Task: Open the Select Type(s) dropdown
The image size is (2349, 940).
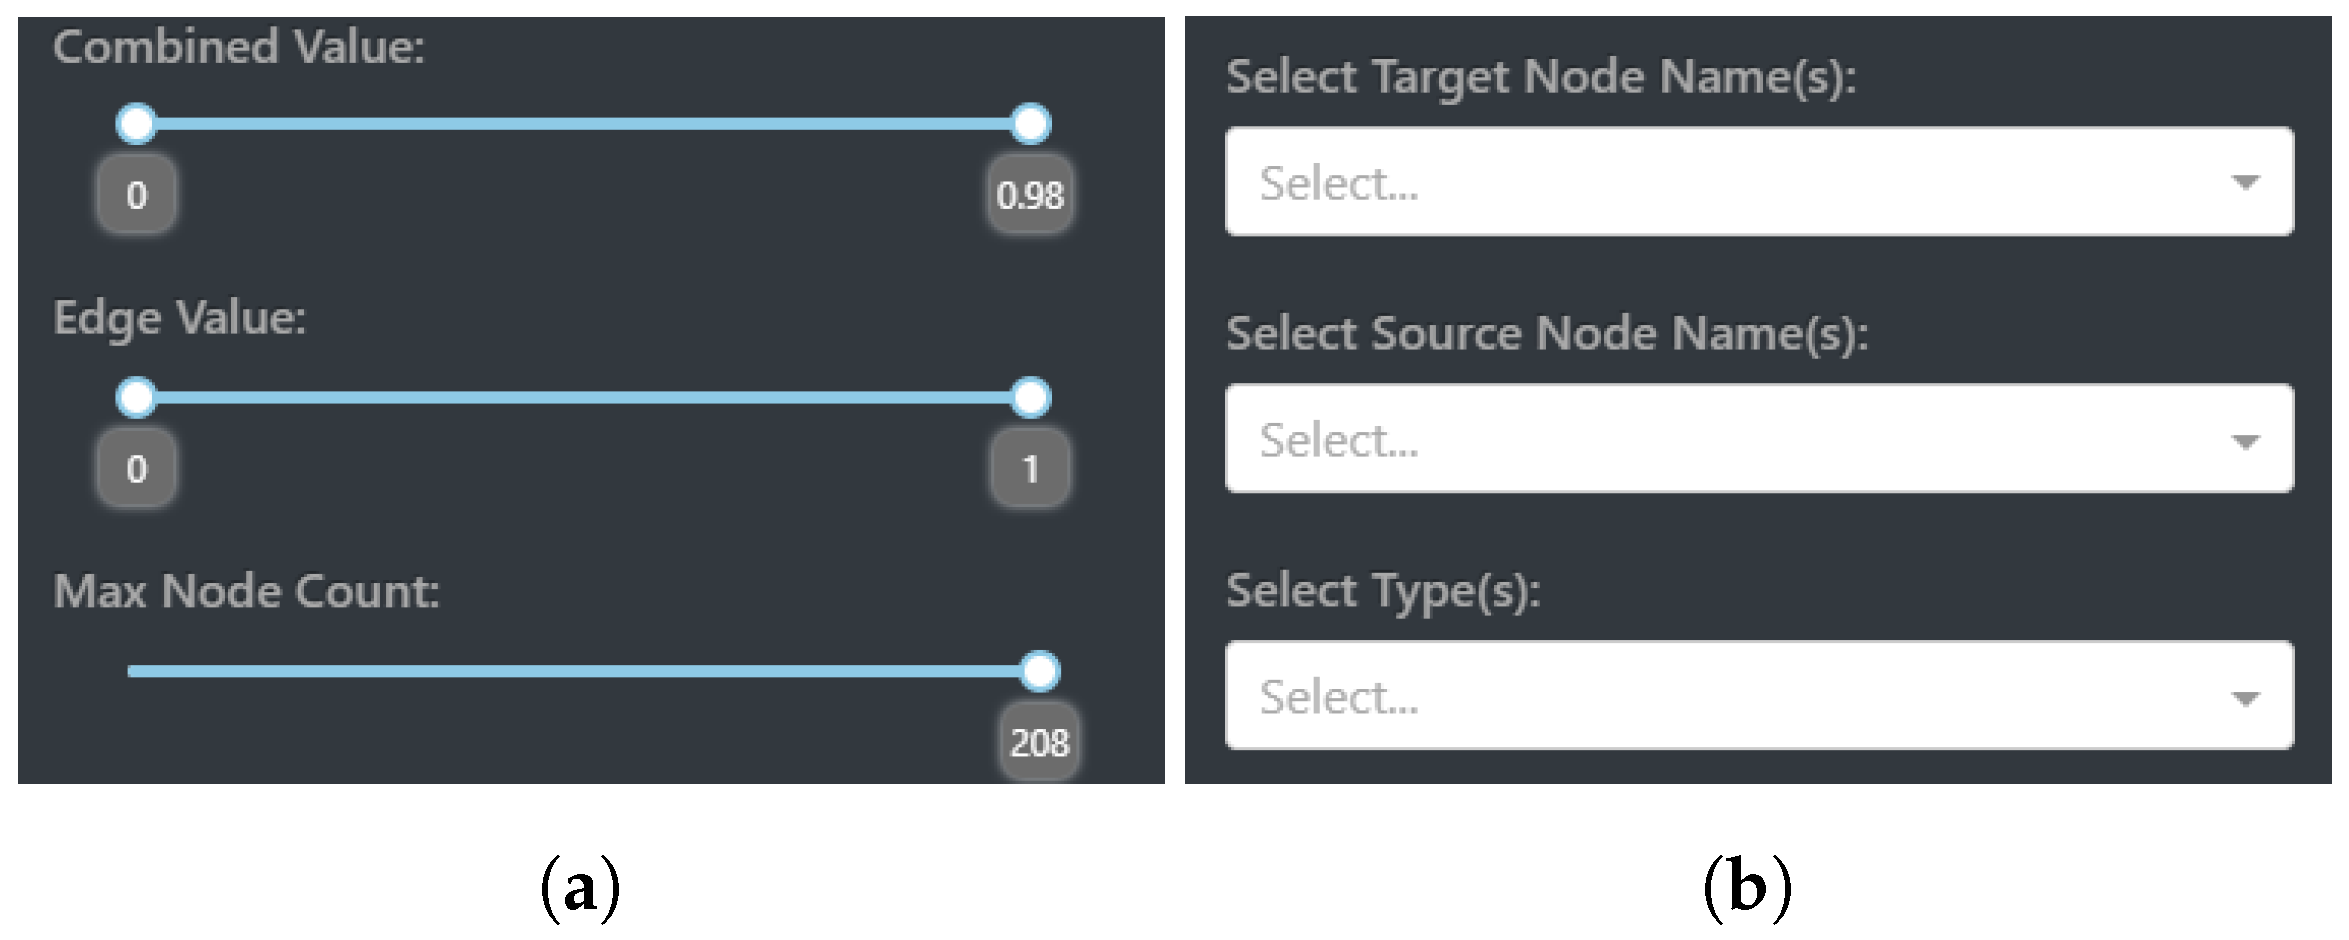Action: [x=1700, y=696]
